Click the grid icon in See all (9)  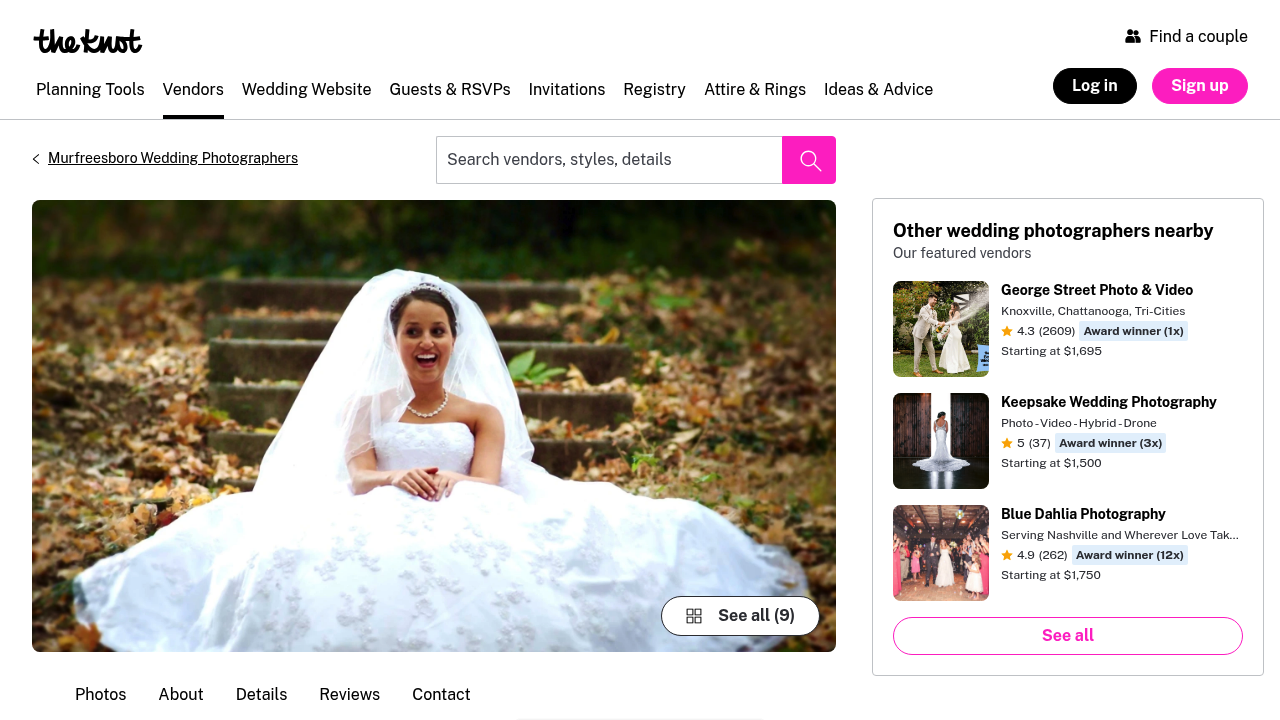694,616
